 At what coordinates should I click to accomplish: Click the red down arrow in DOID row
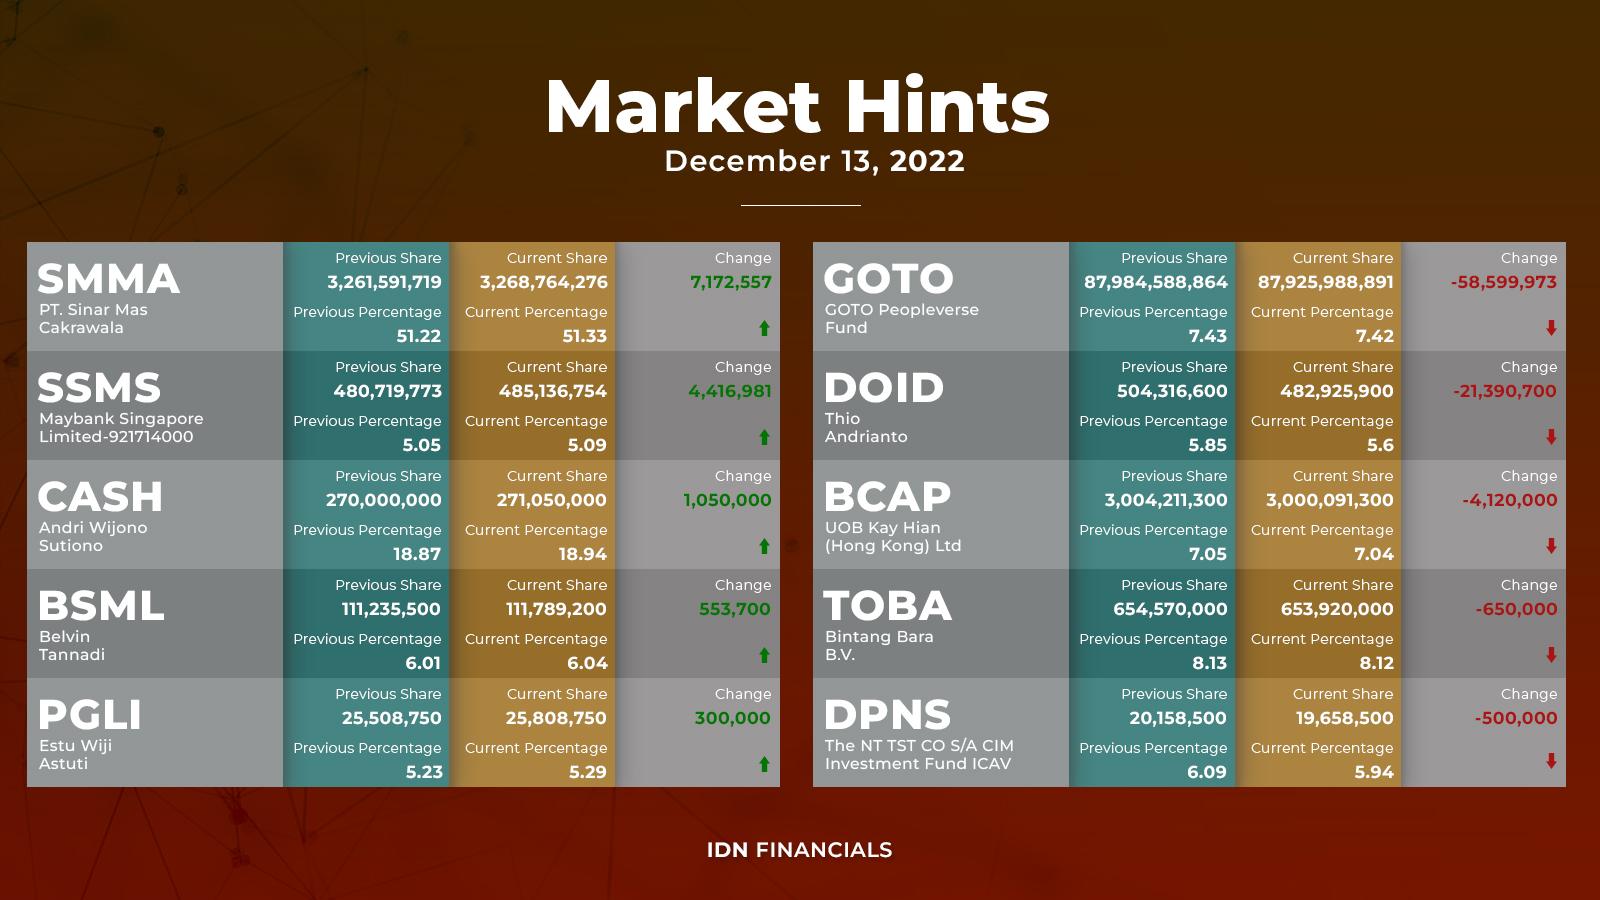pos(1551,437)
